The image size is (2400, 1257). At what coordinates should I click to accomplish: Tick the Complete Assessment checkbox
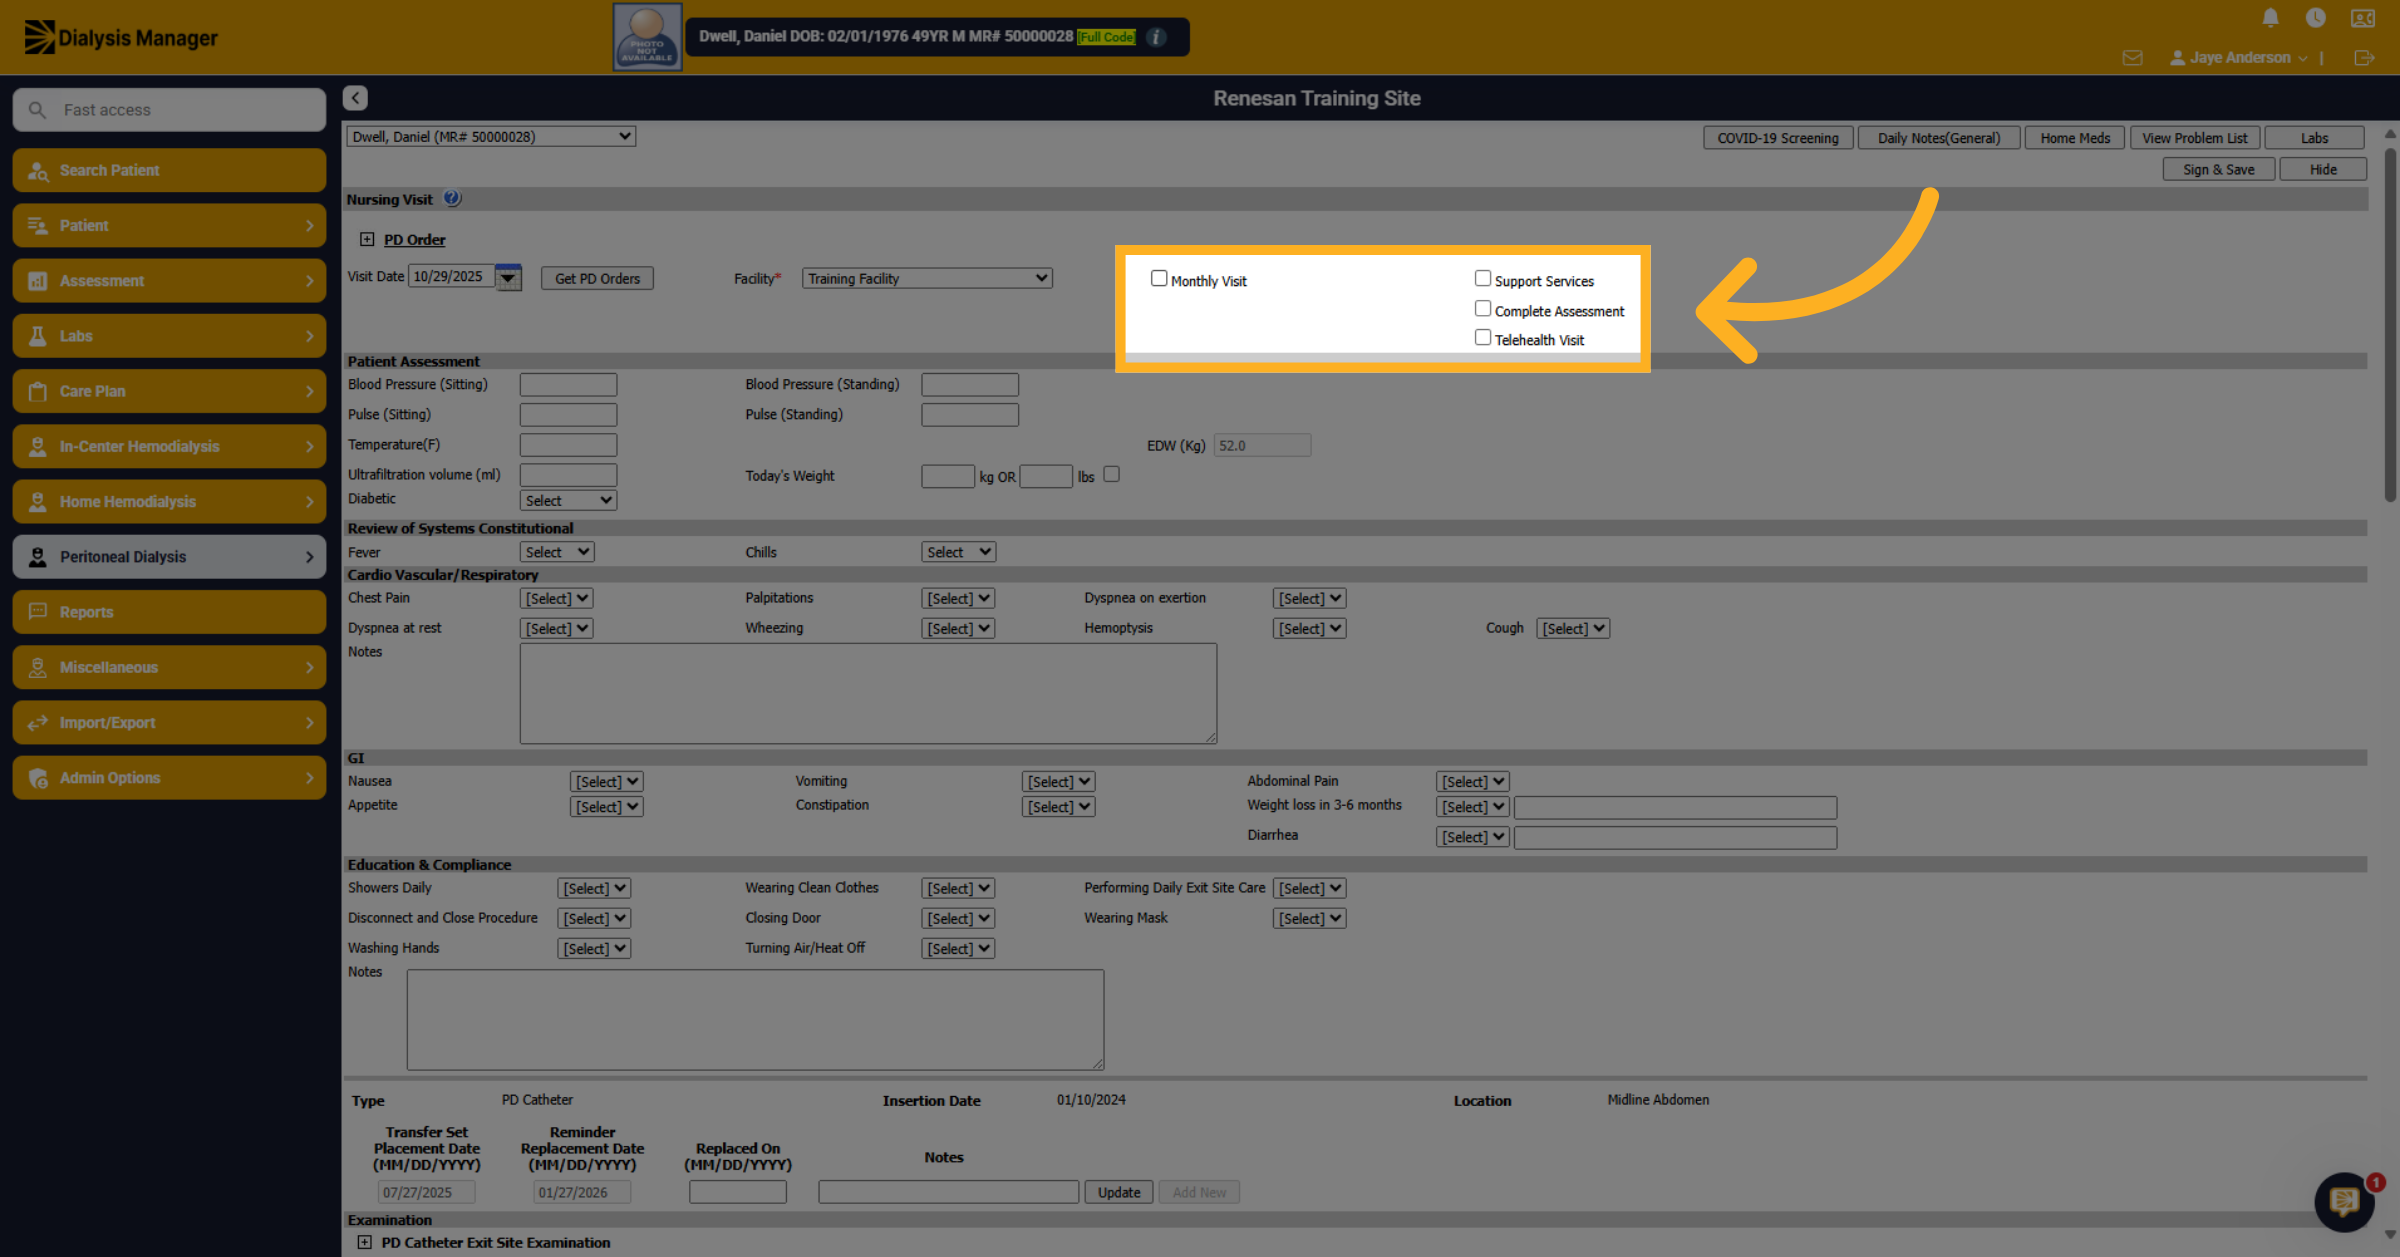[x=1483, y=309]
